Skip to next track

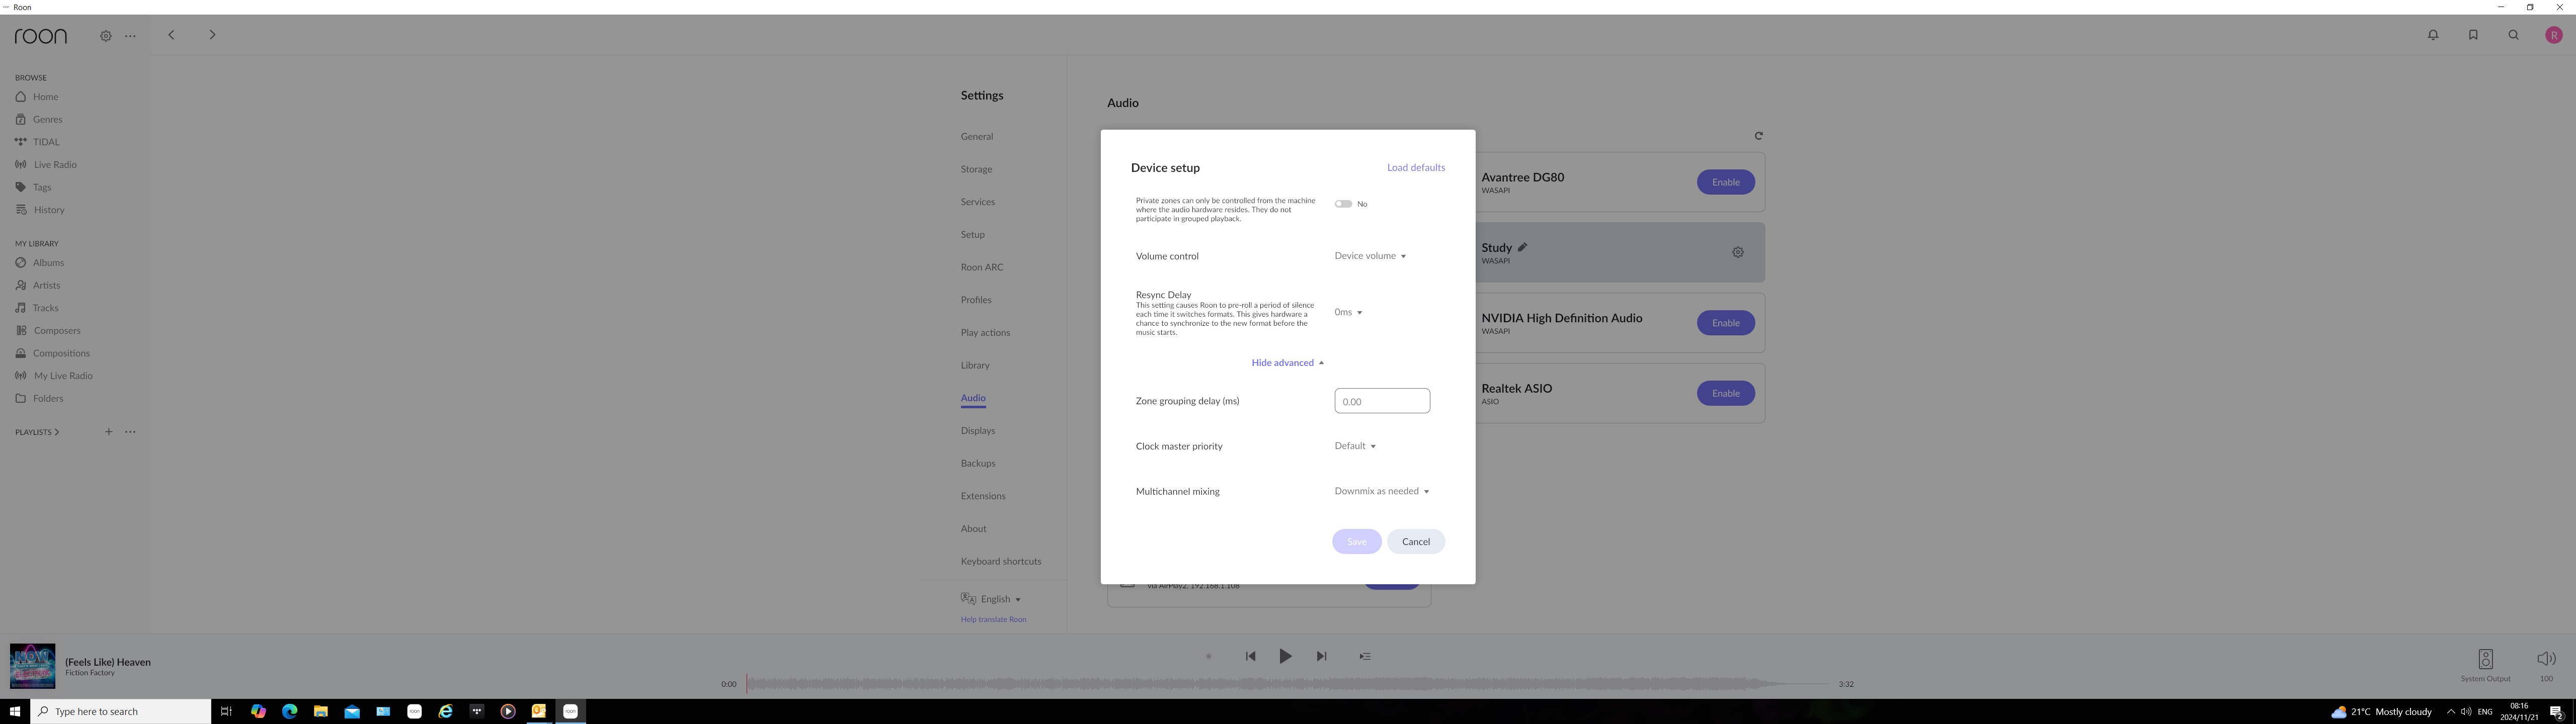pyautogui.click(x=1321, y=656)
